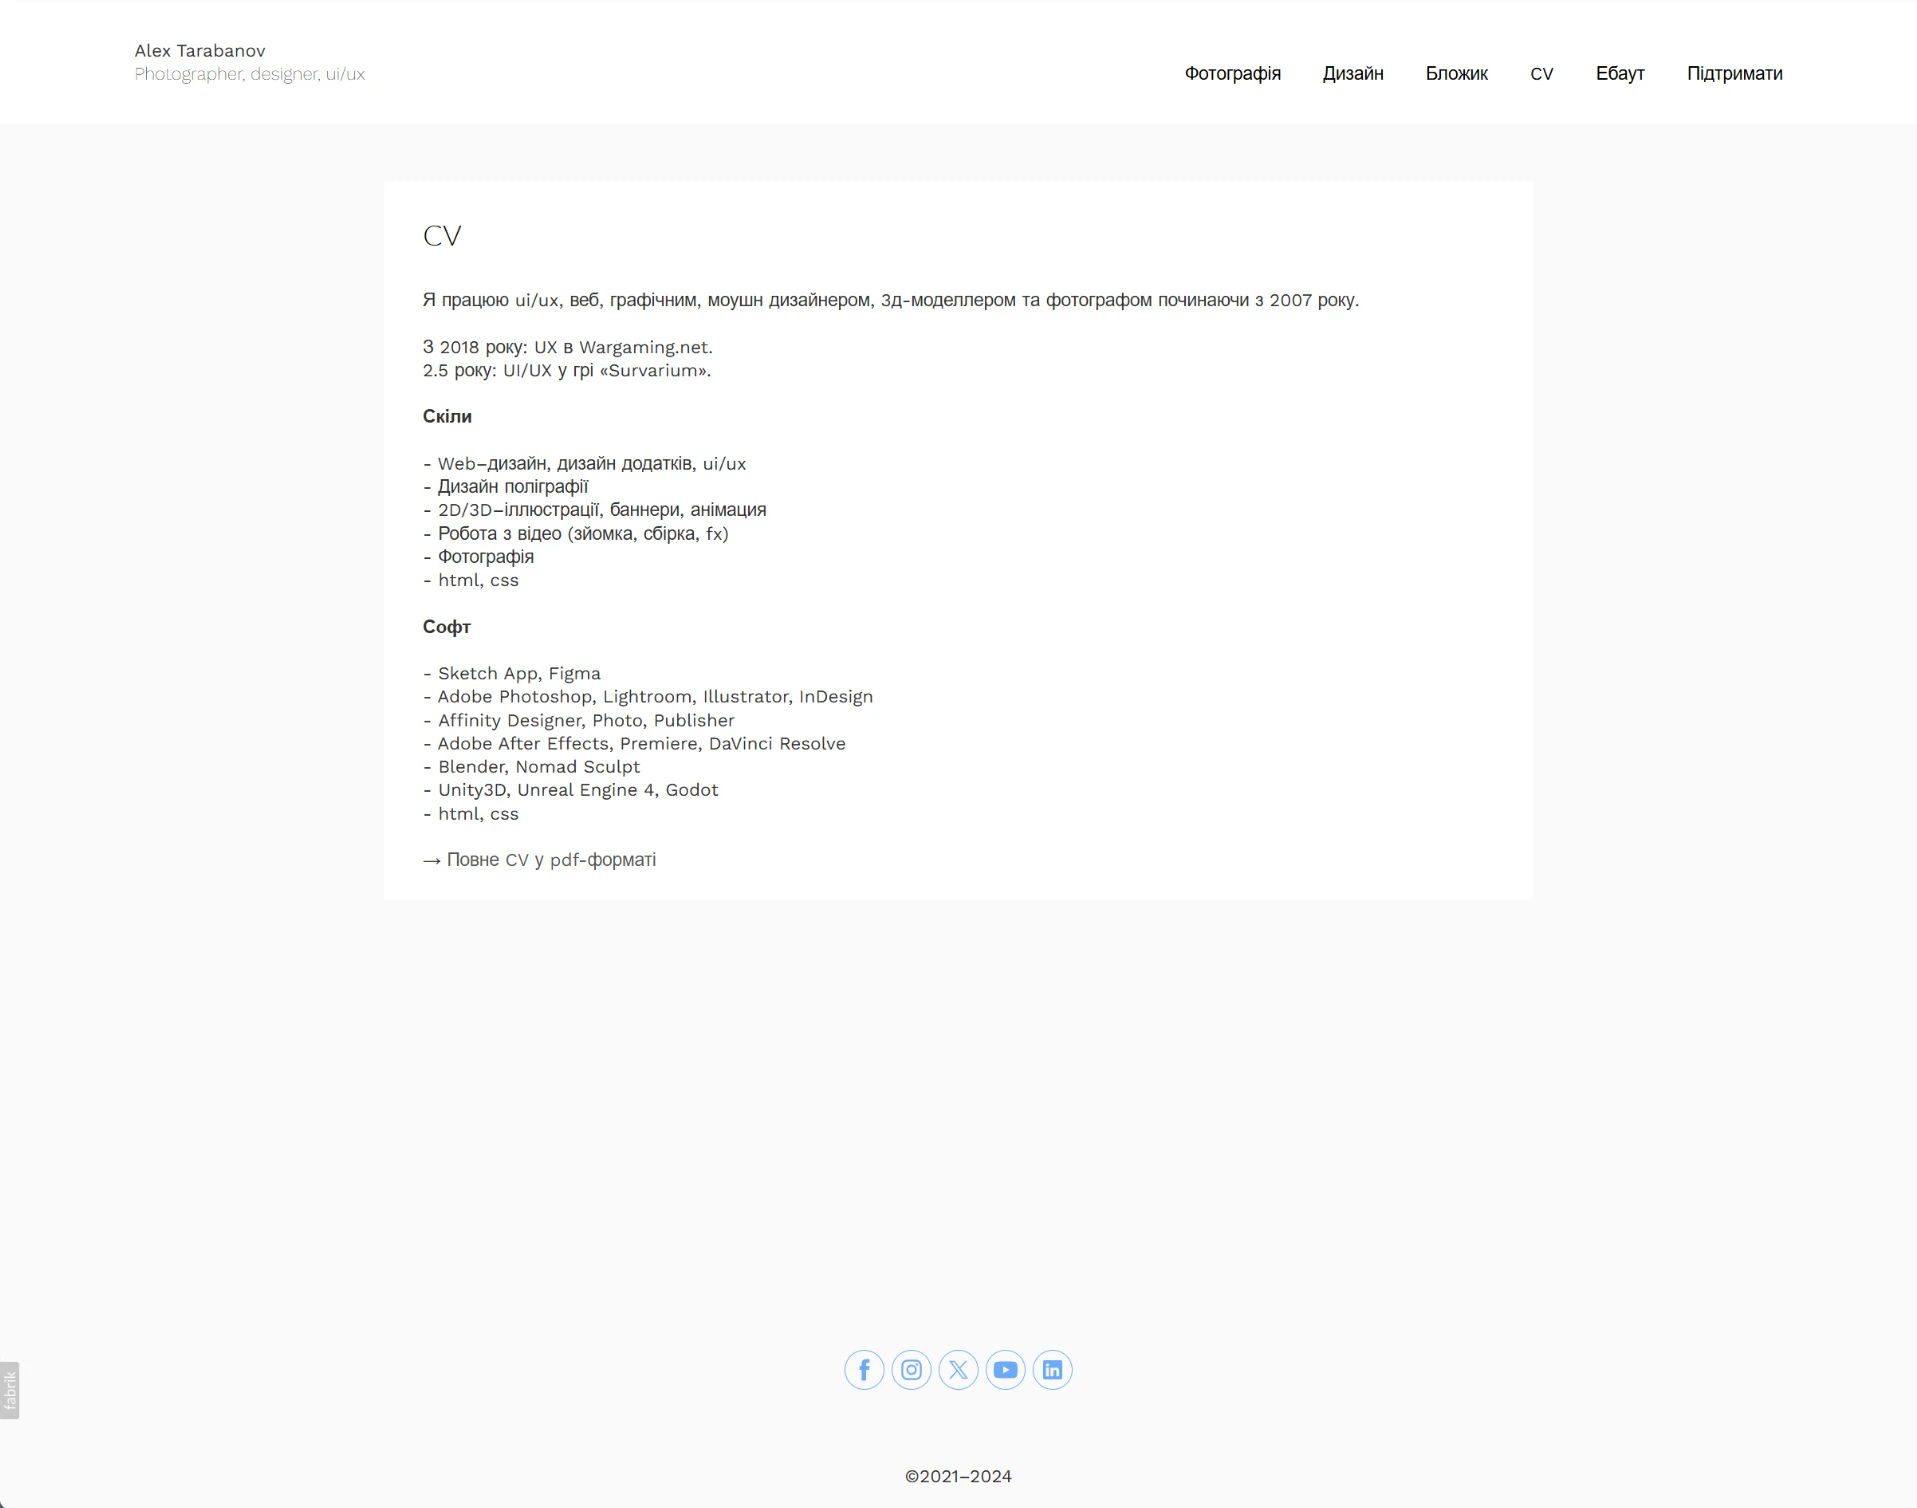Open the Бложик section

point(1457,73)
